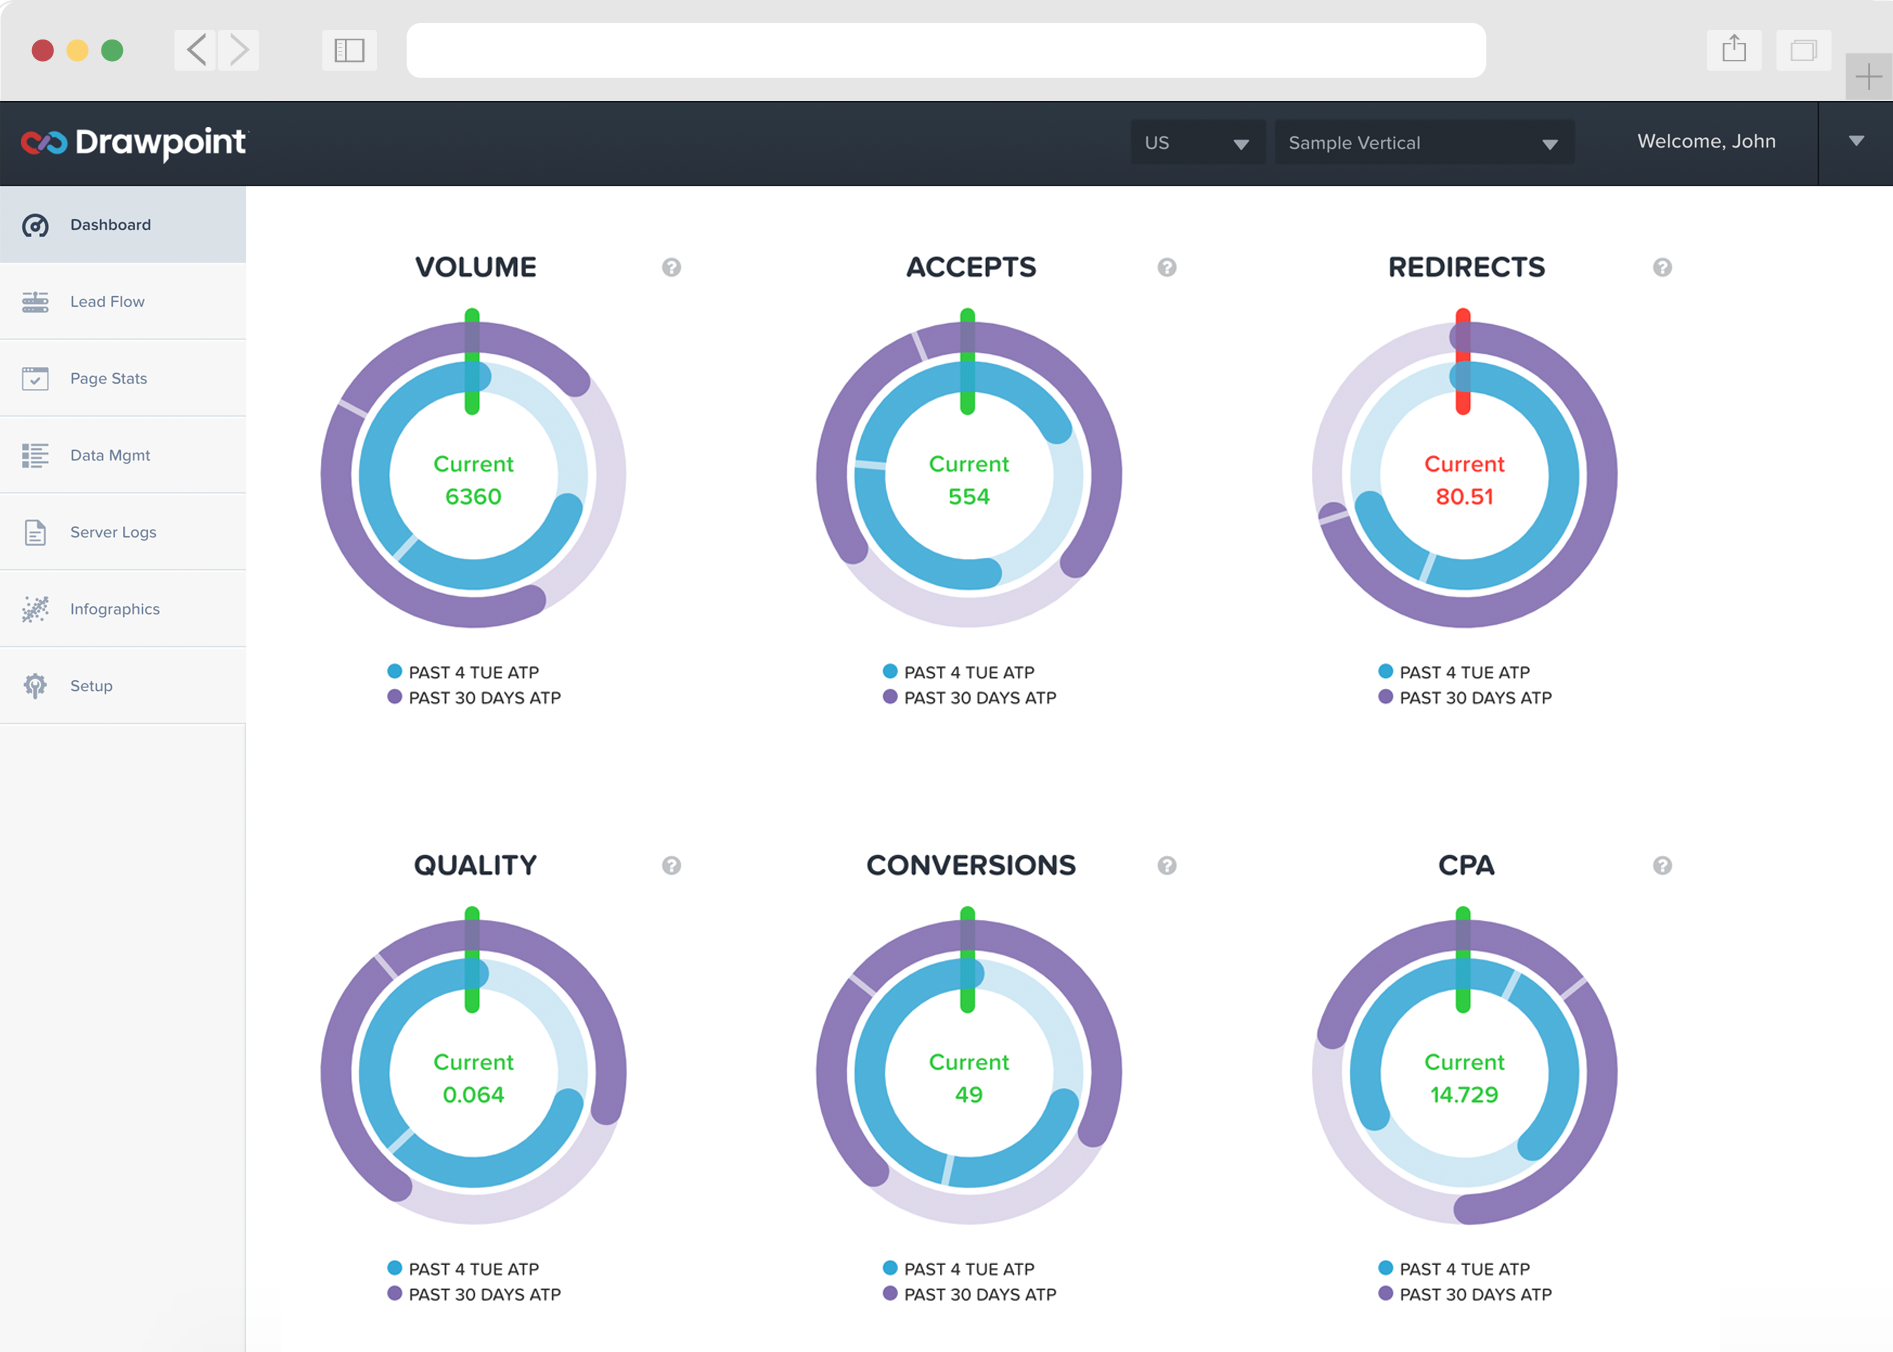Viewport: 1893px width, 1352px height.
Task: Open the help tooltip for ACCEPTS
Action: (x=1166, y=267)
